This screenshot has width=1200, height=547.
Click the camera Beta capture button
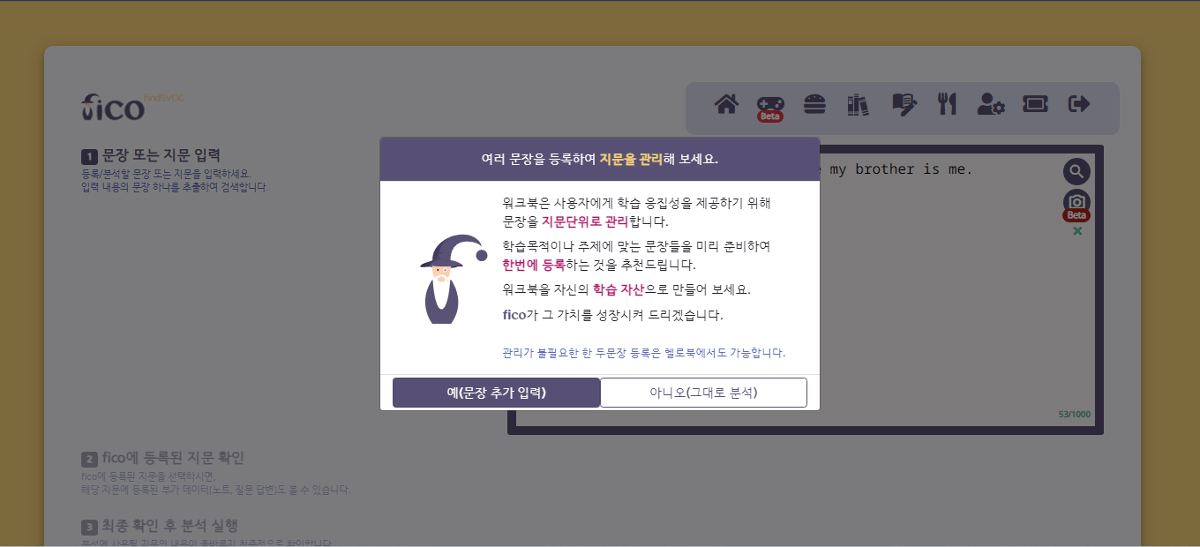pyautogui.click(x=1076, y=203)
